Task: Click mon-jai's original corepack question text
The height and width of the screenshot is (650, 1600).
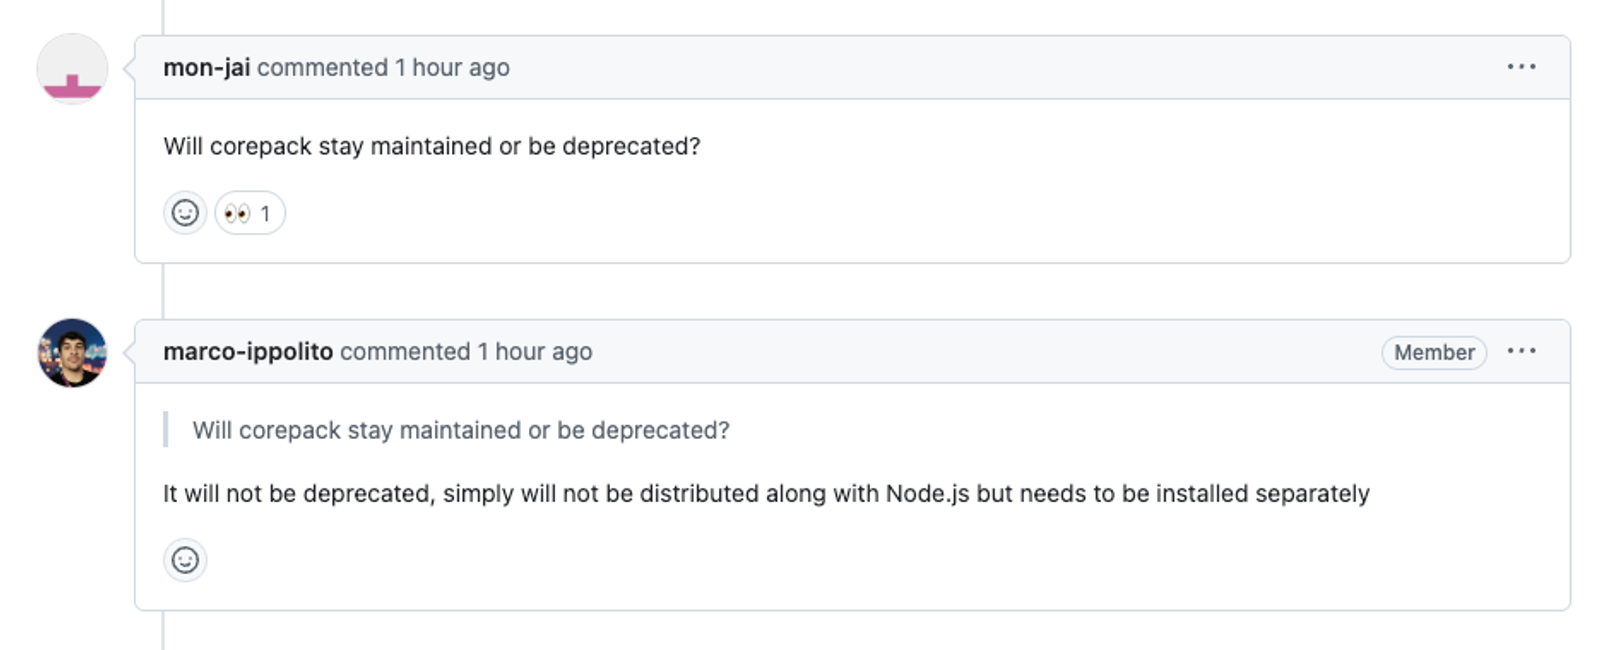Action: coord(431,146)
